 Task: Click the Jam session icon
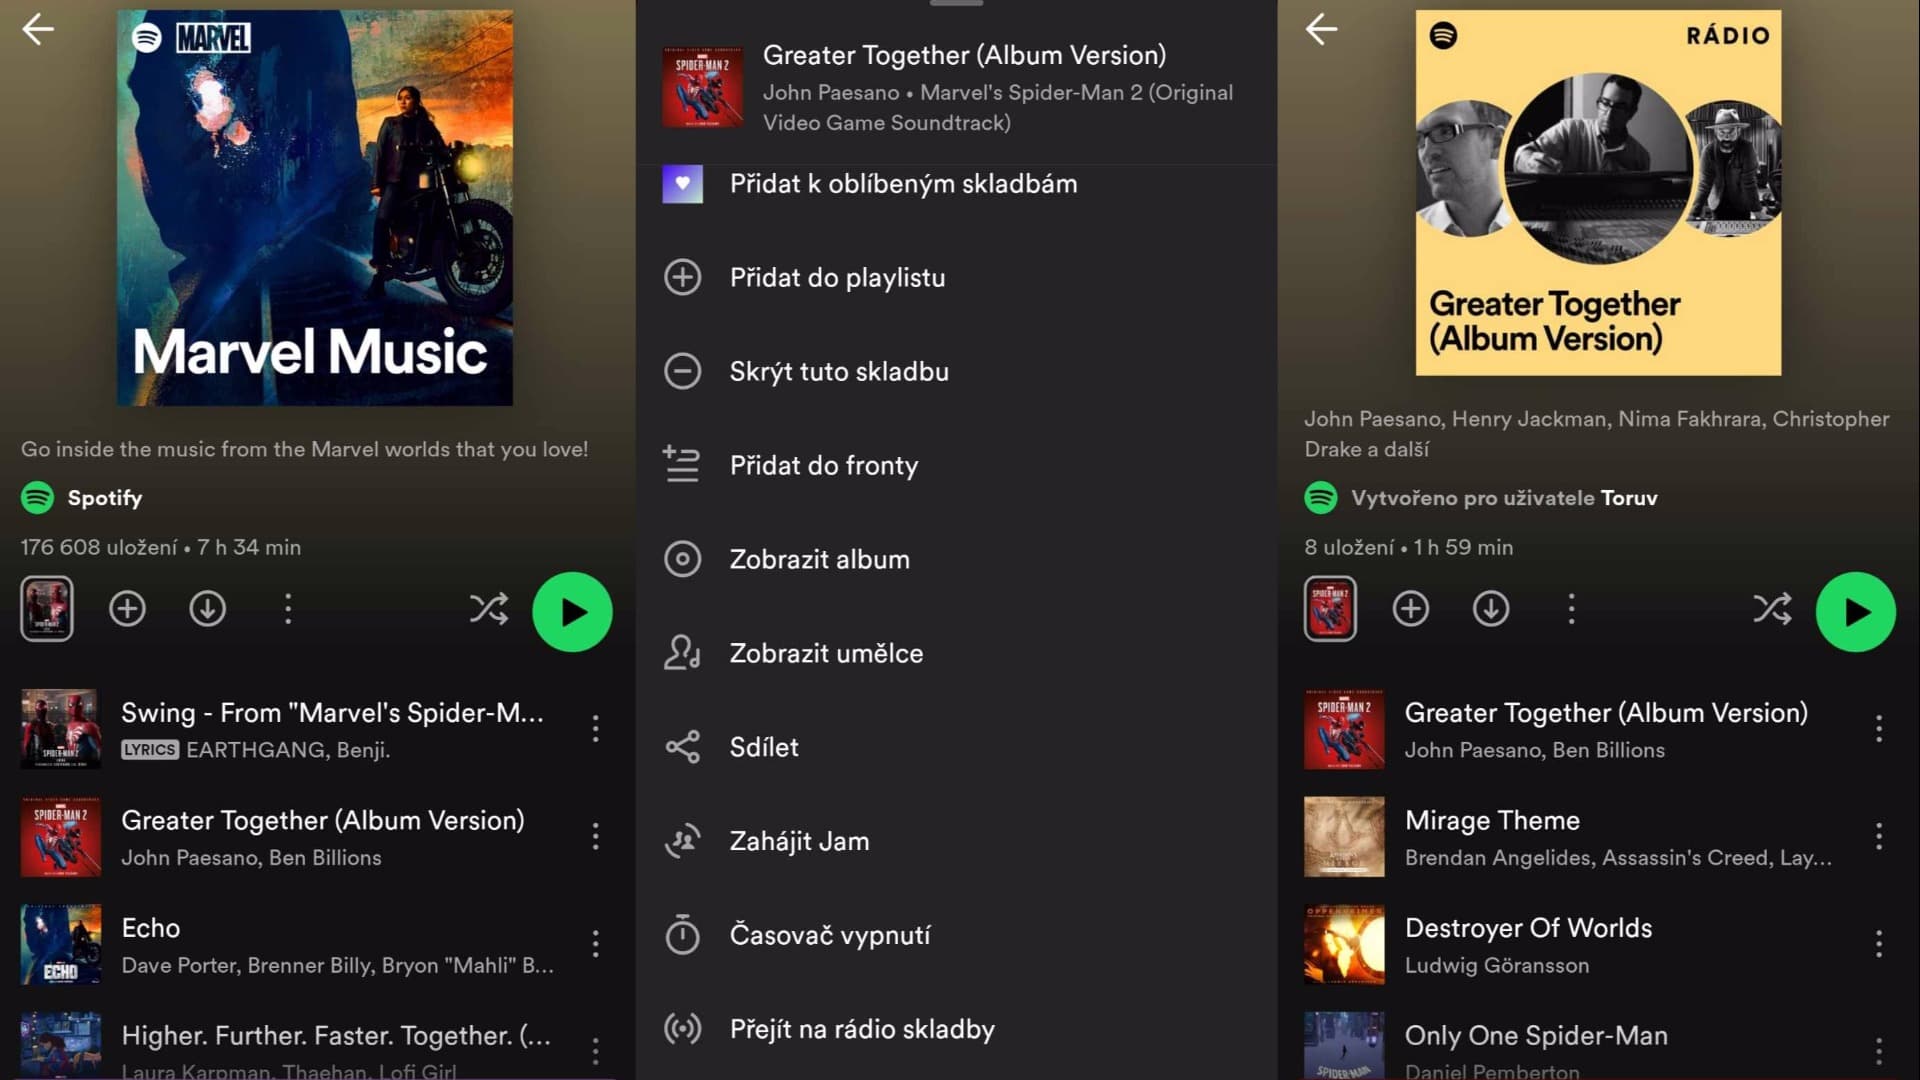tap(682, 841)
